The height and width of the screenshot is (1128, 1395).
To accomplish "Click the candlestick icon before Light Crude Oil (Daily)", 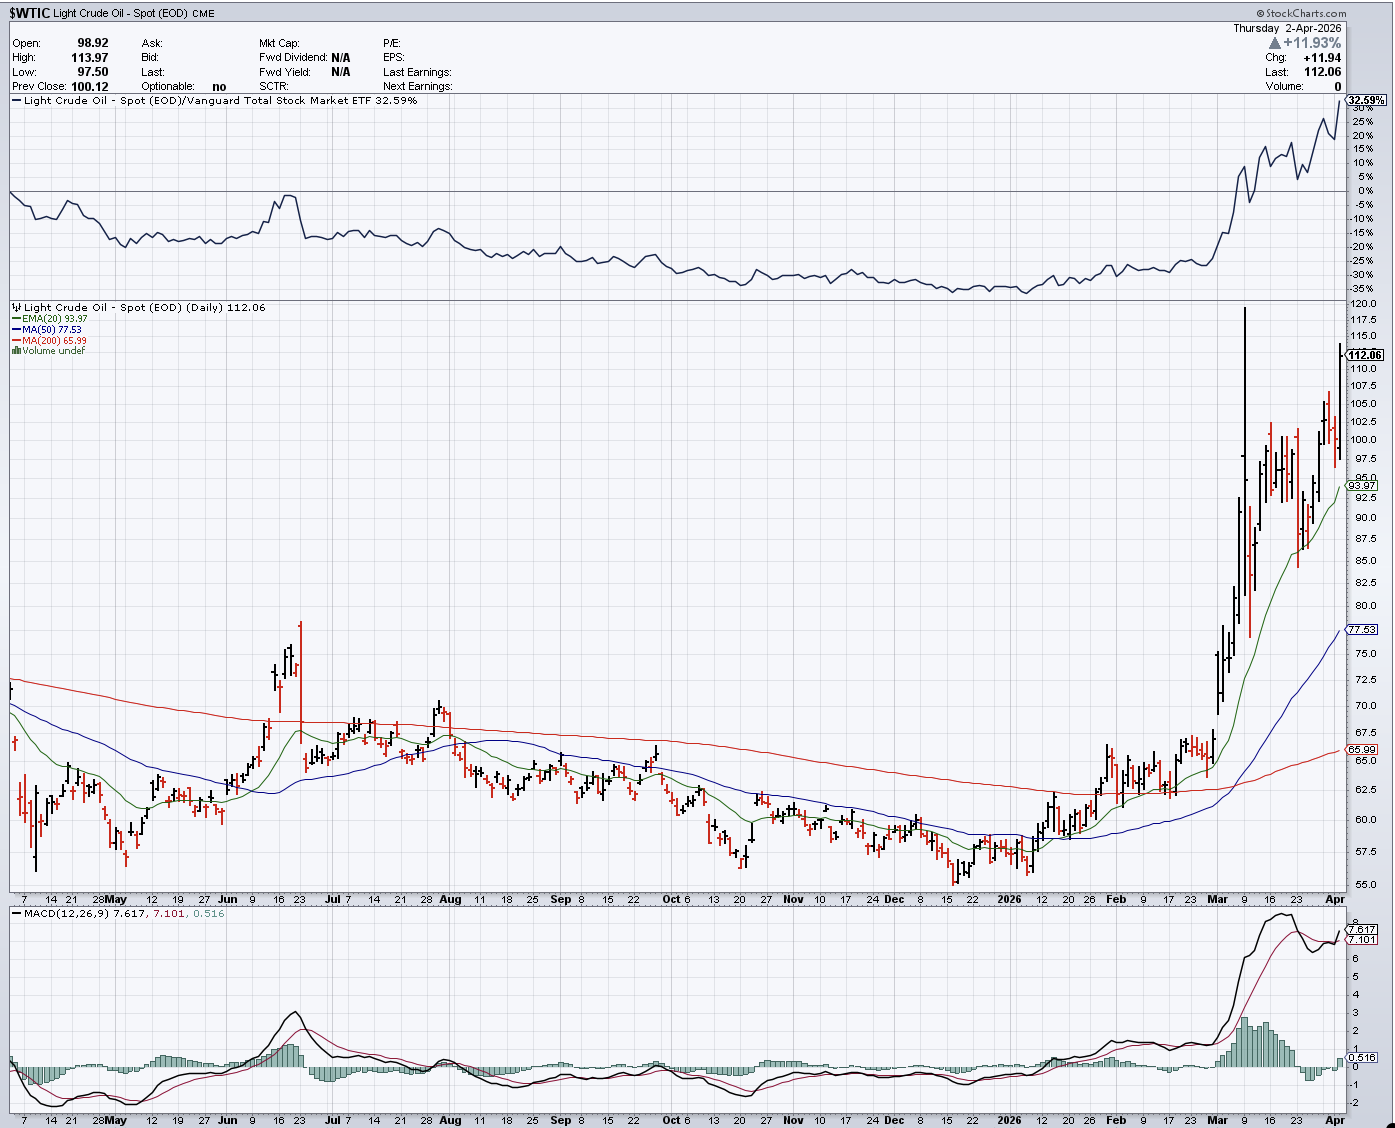I will (16, 308).
